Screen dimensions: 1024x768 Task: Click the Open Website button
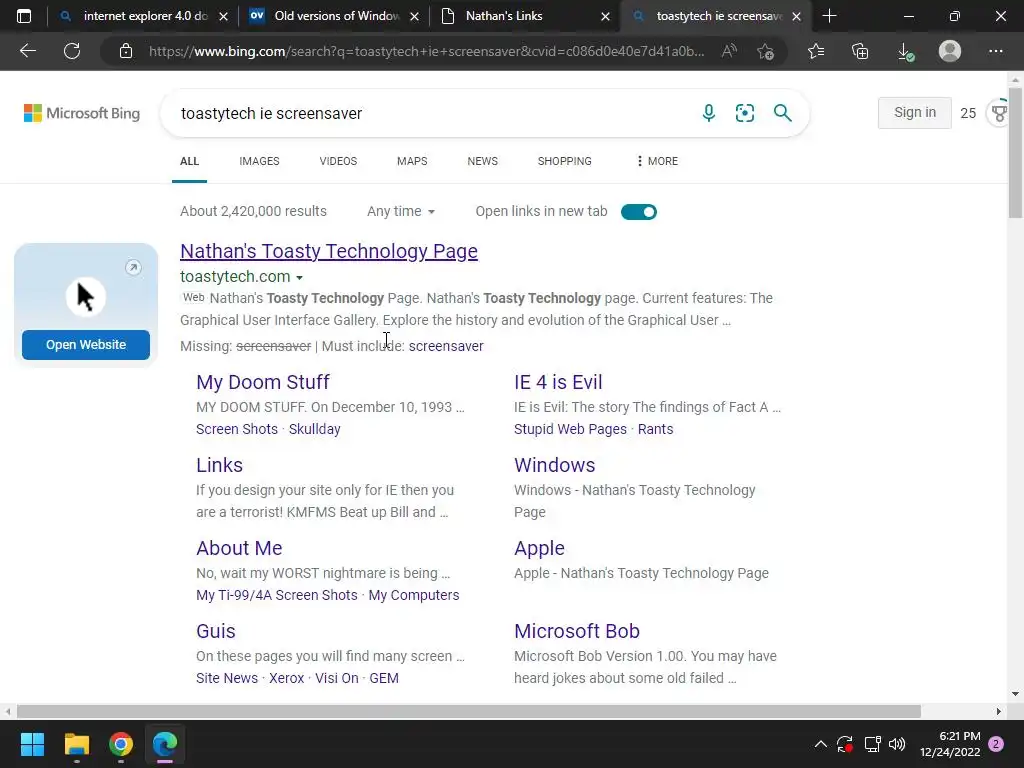click(x=86, y=345)
